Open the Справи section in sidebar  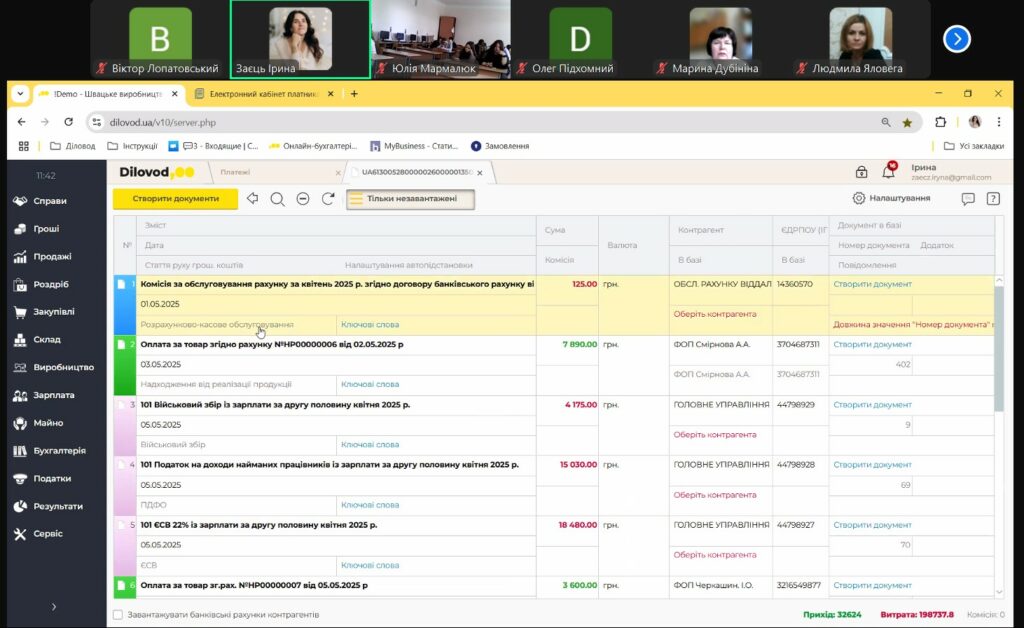[40, 201]
